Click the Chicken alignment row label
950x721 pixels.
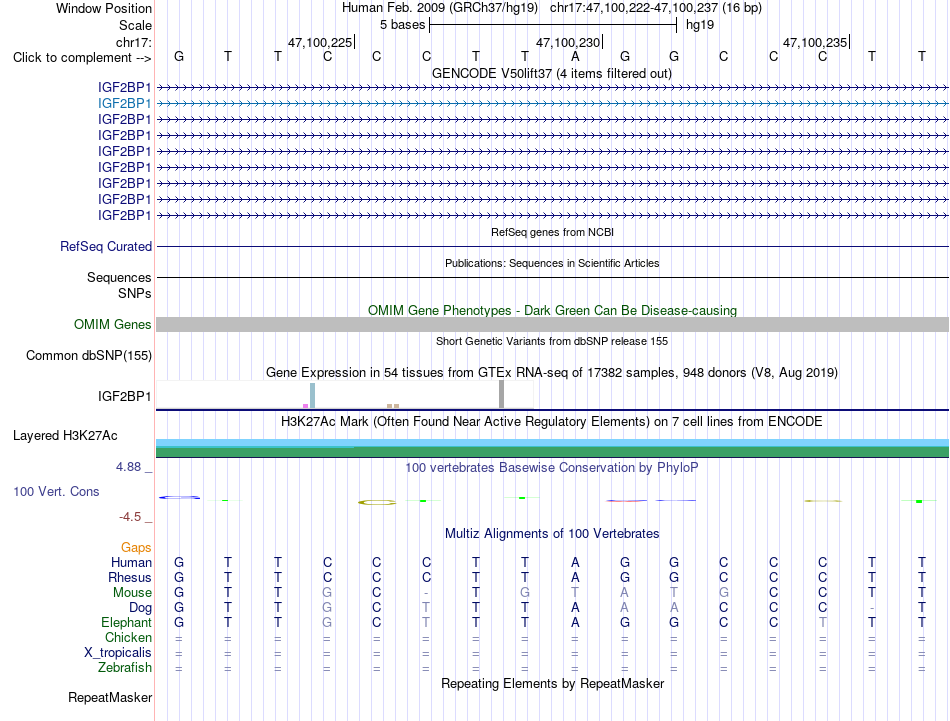128,637
